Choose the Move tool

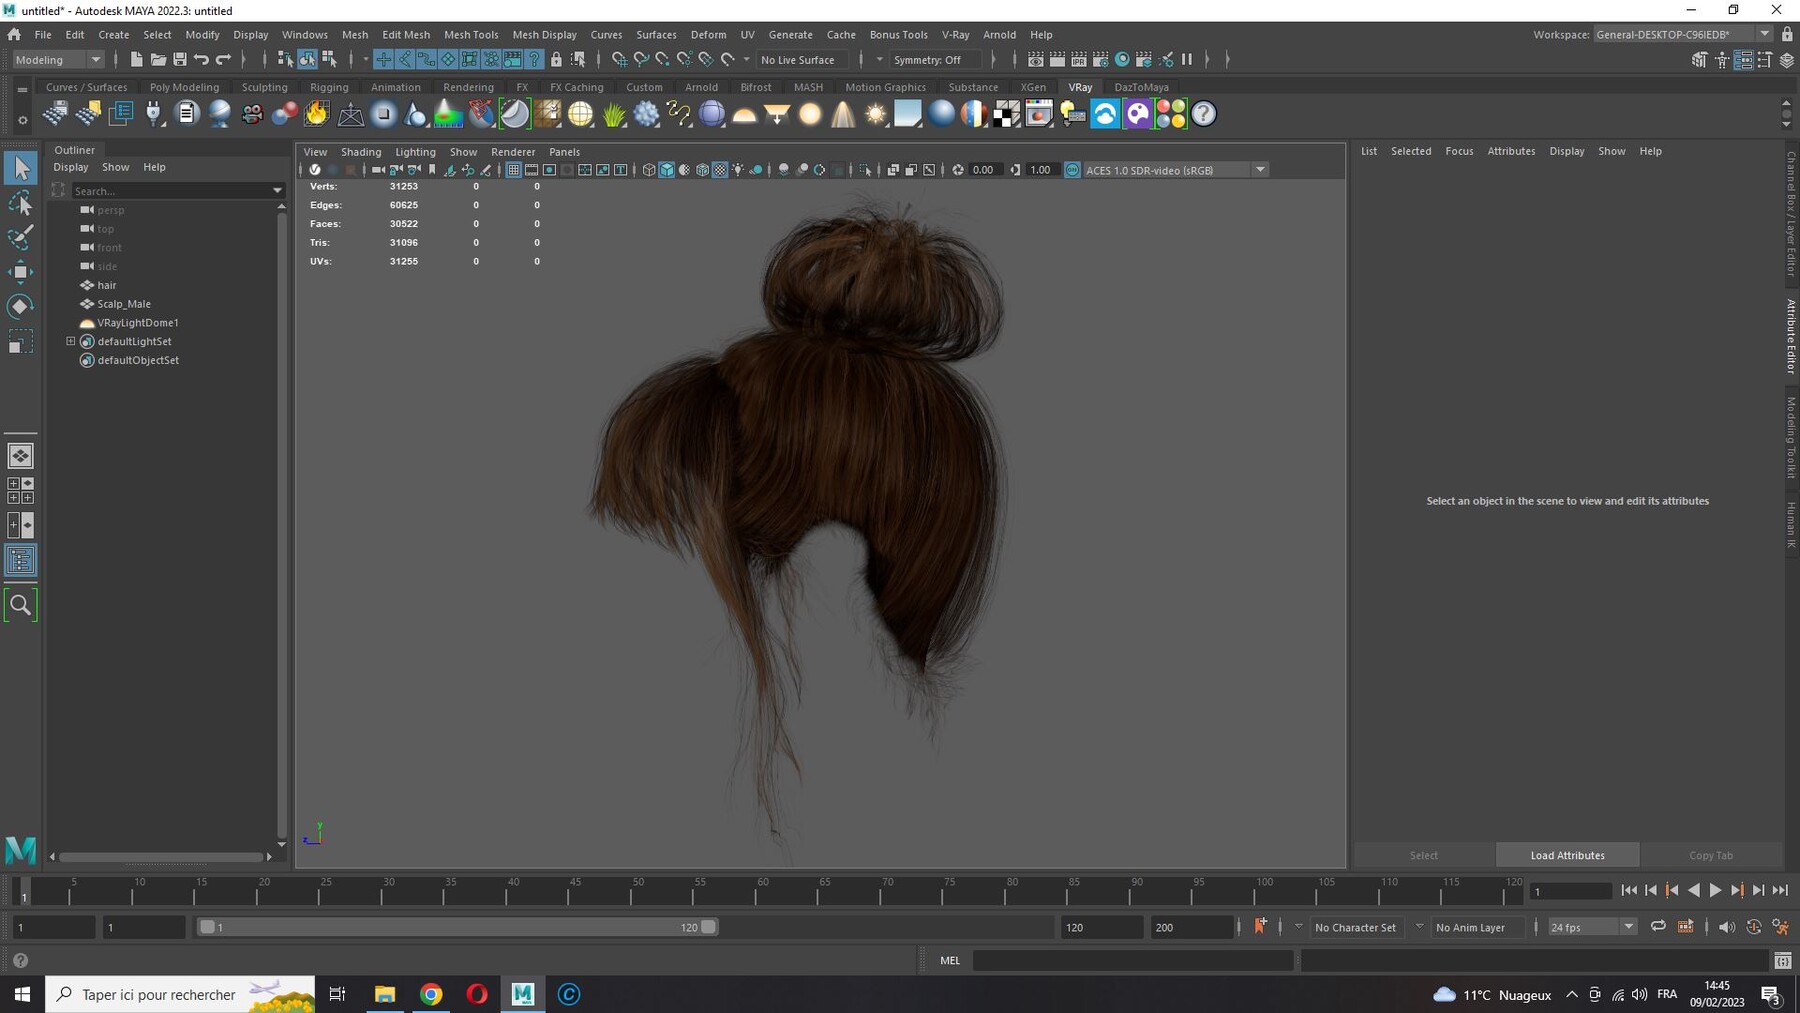click(20, 272)
